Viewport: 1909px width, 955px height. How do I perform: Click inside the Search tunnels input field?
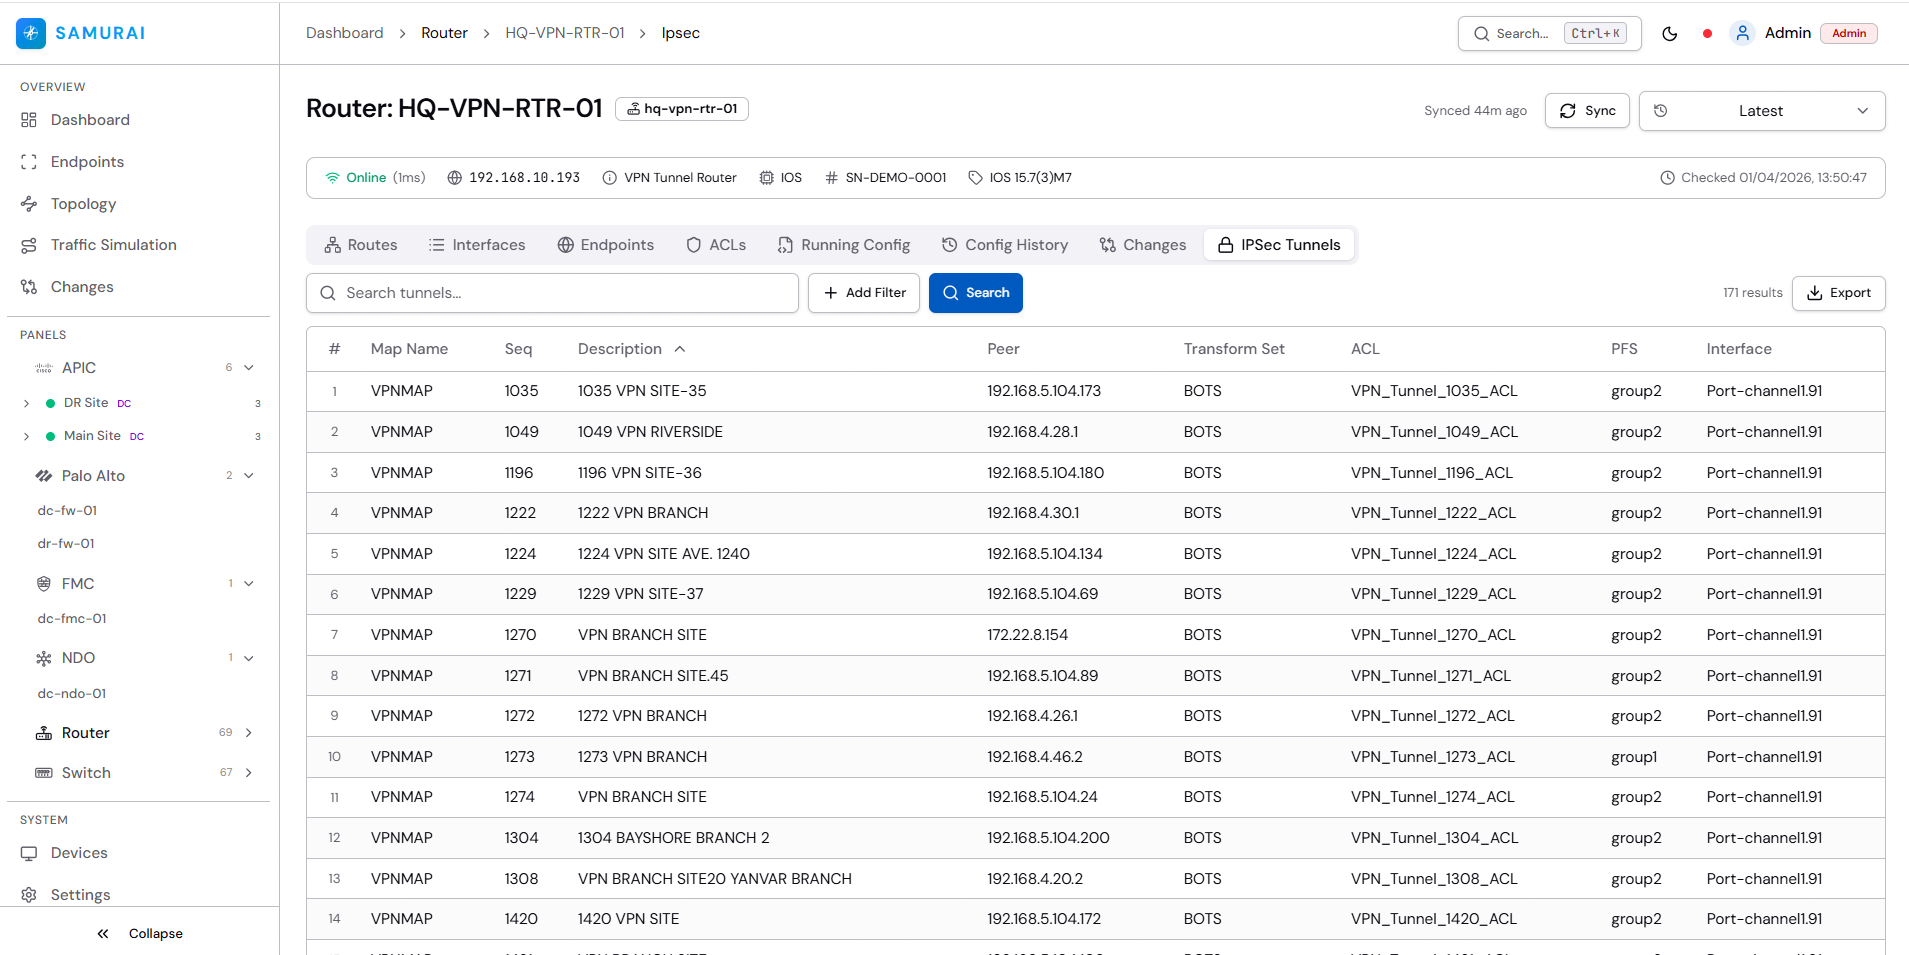[552, 292]
